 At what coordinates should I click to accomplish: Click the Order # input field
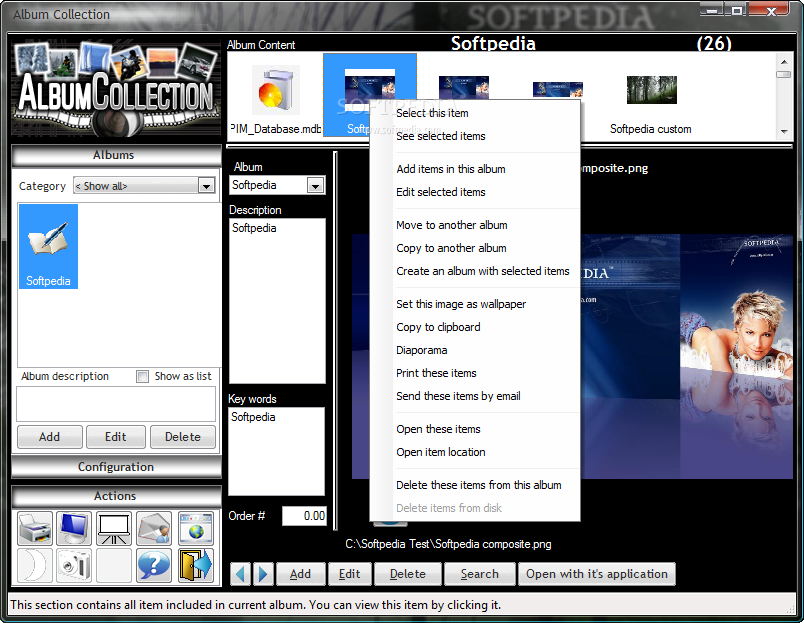click(304, 516)
